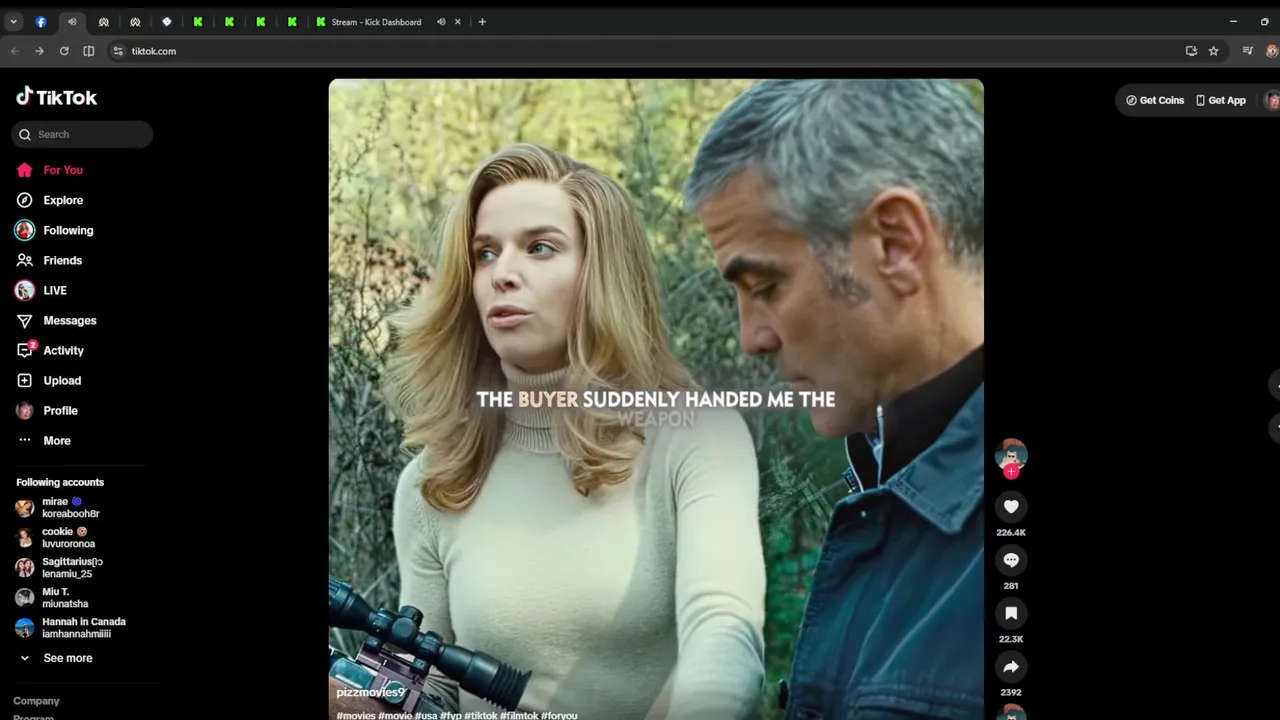1280x720 pixels.
Task: Switch to the diamond-icon browser tab
Action: click(167, 22)
